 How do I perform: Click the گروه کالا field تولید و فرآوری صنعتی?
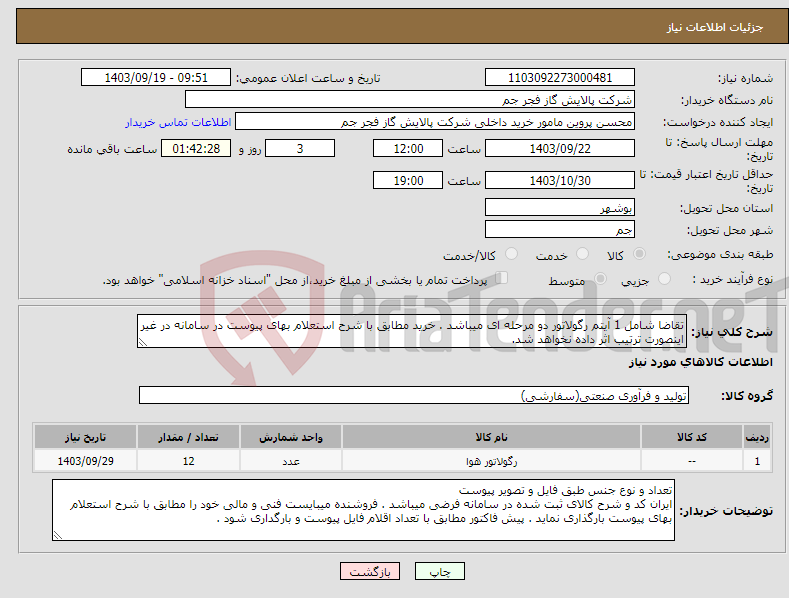click(414, 396)
